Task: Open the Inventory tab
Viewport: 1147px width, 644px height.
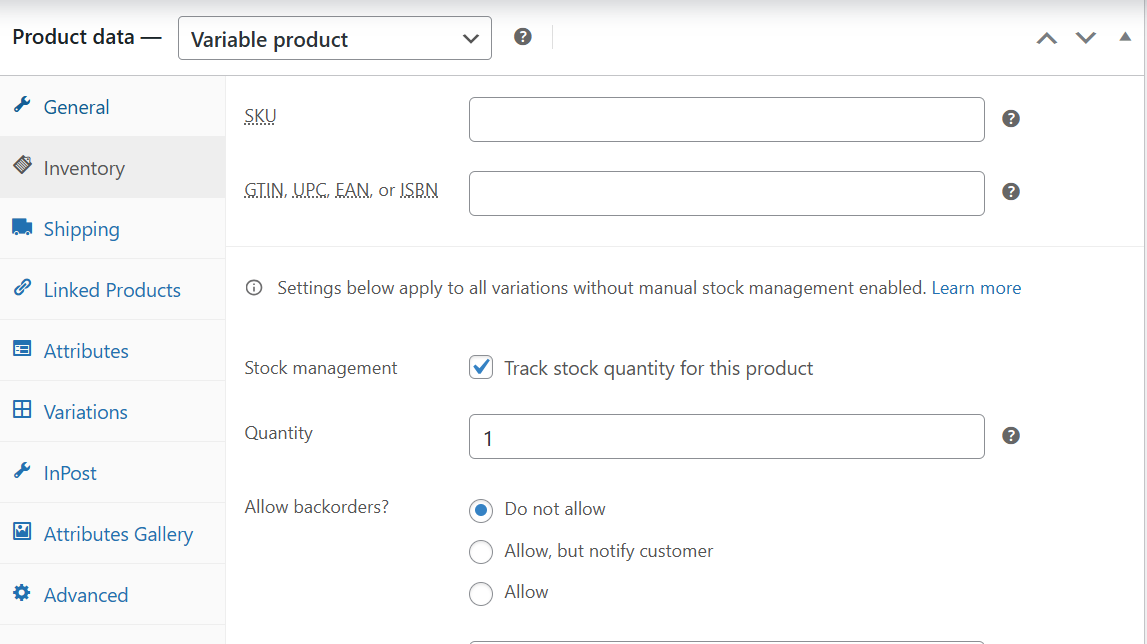Action: [113, 168]
